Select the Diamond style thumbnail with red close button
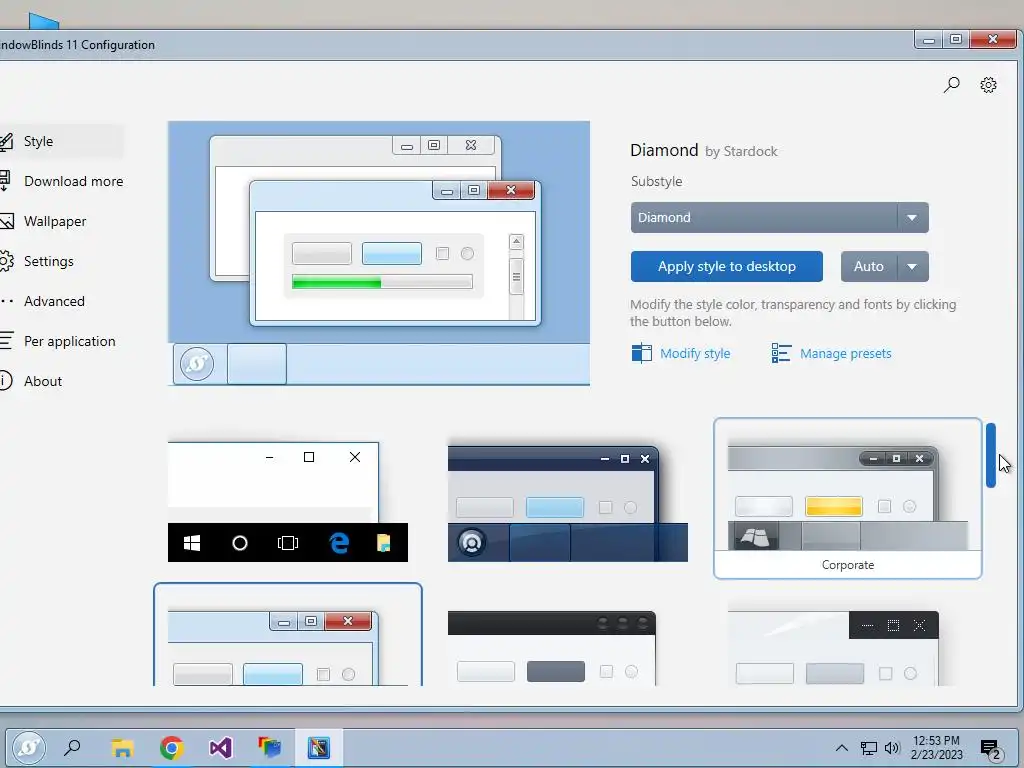This screenshot has width=1024, height=768. [288, 635]
